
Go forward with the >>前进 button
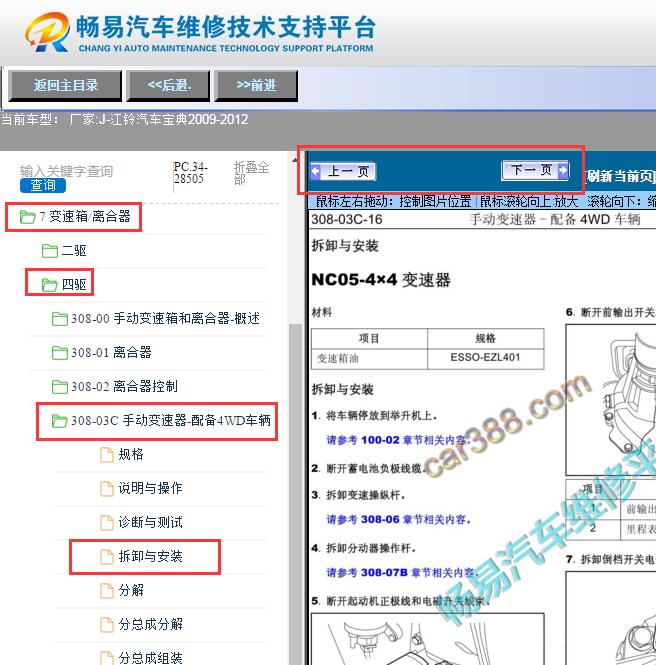click(x=256, y=86)
